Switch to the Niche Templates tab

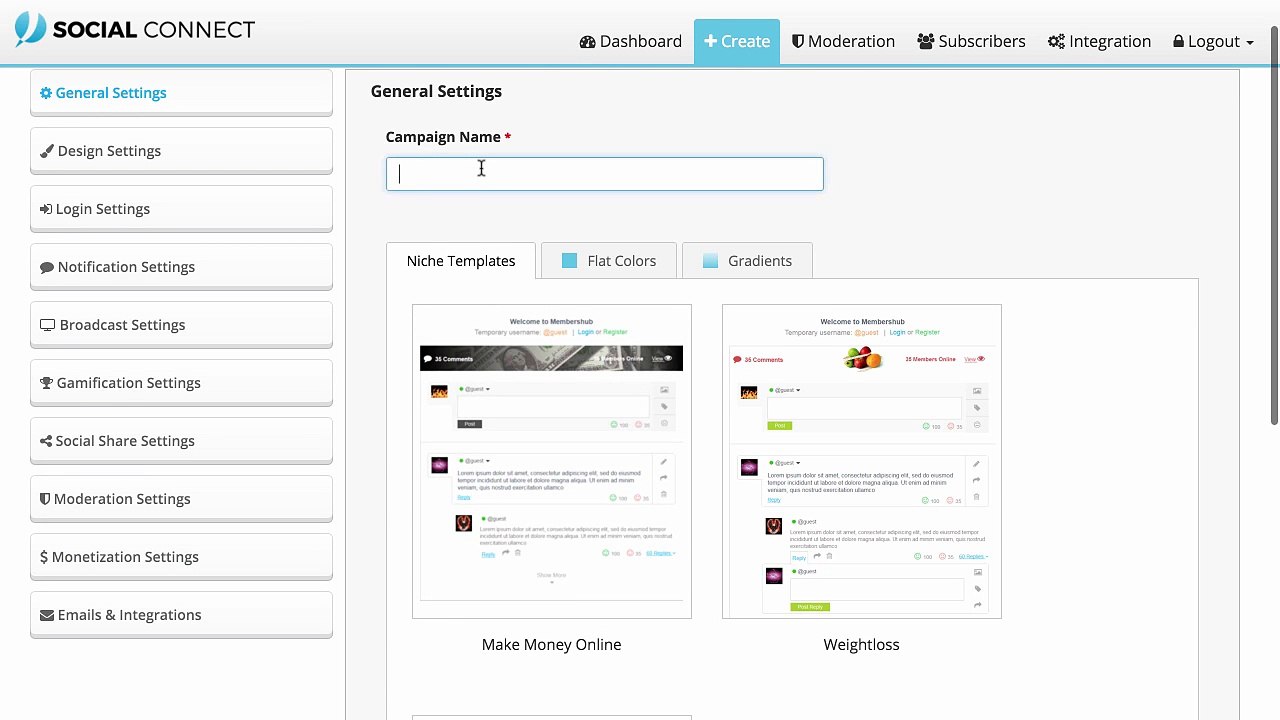click(461, 260)
